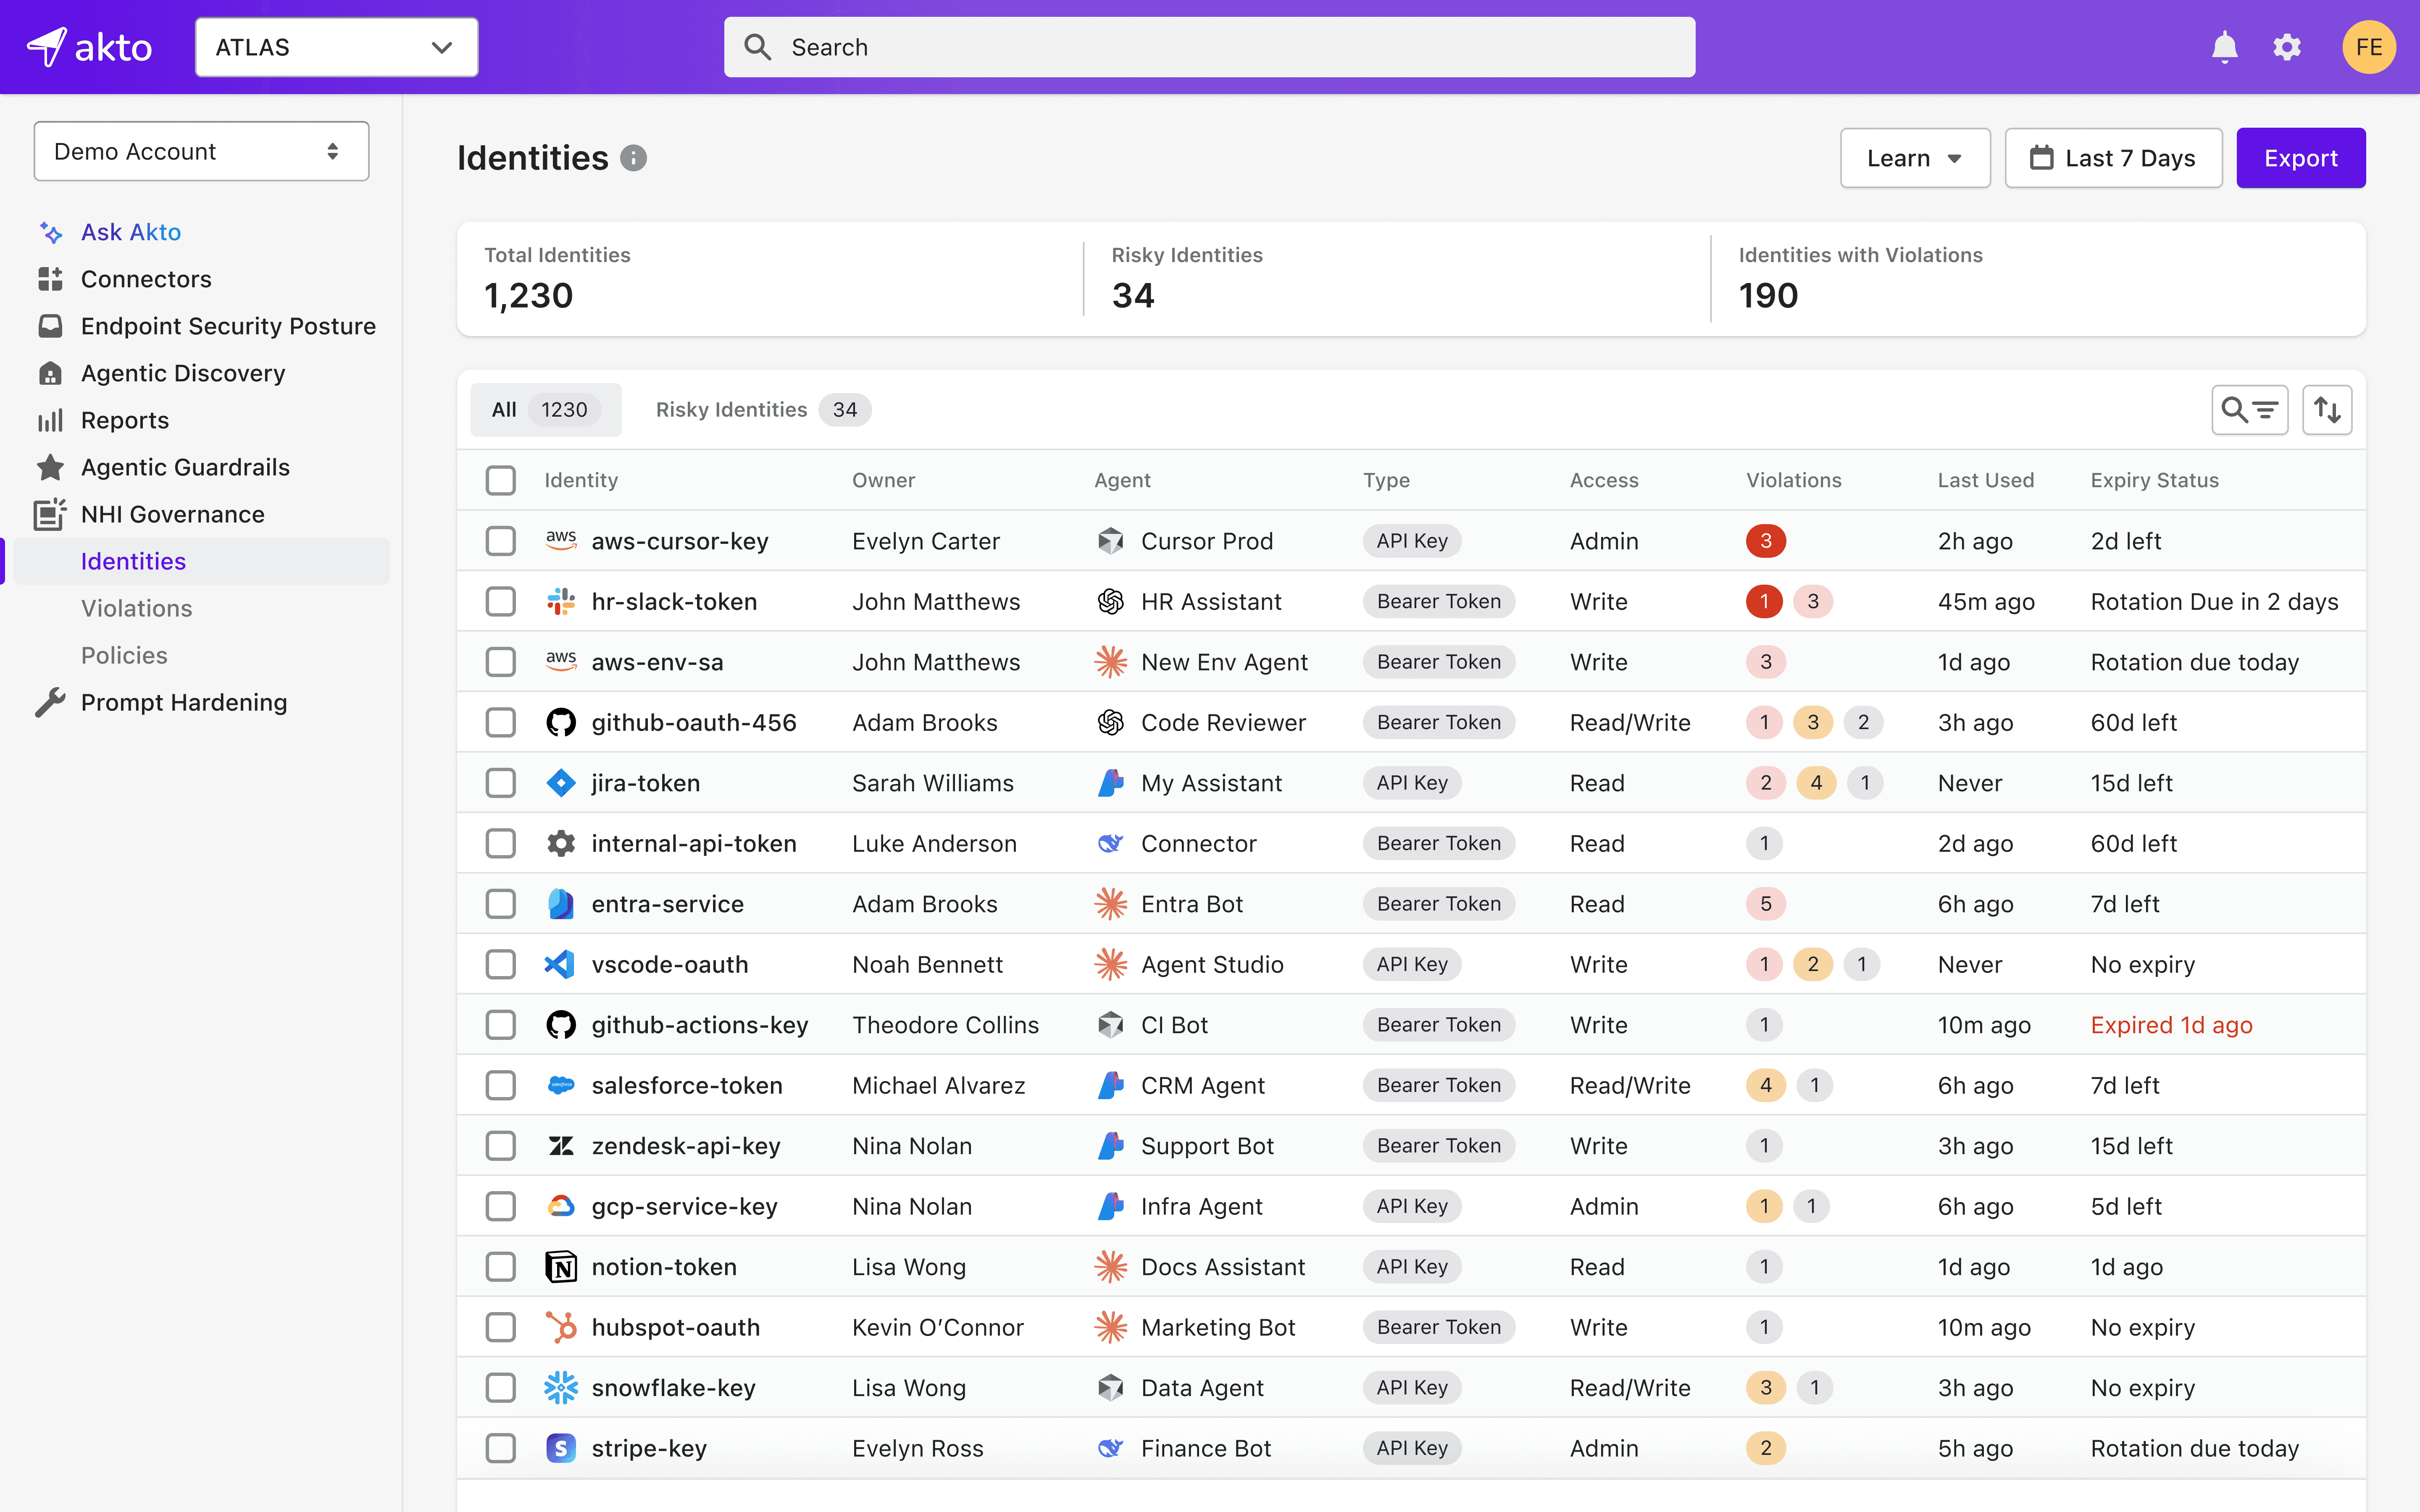Open Endpoint Security Posture

coord(228,326)
